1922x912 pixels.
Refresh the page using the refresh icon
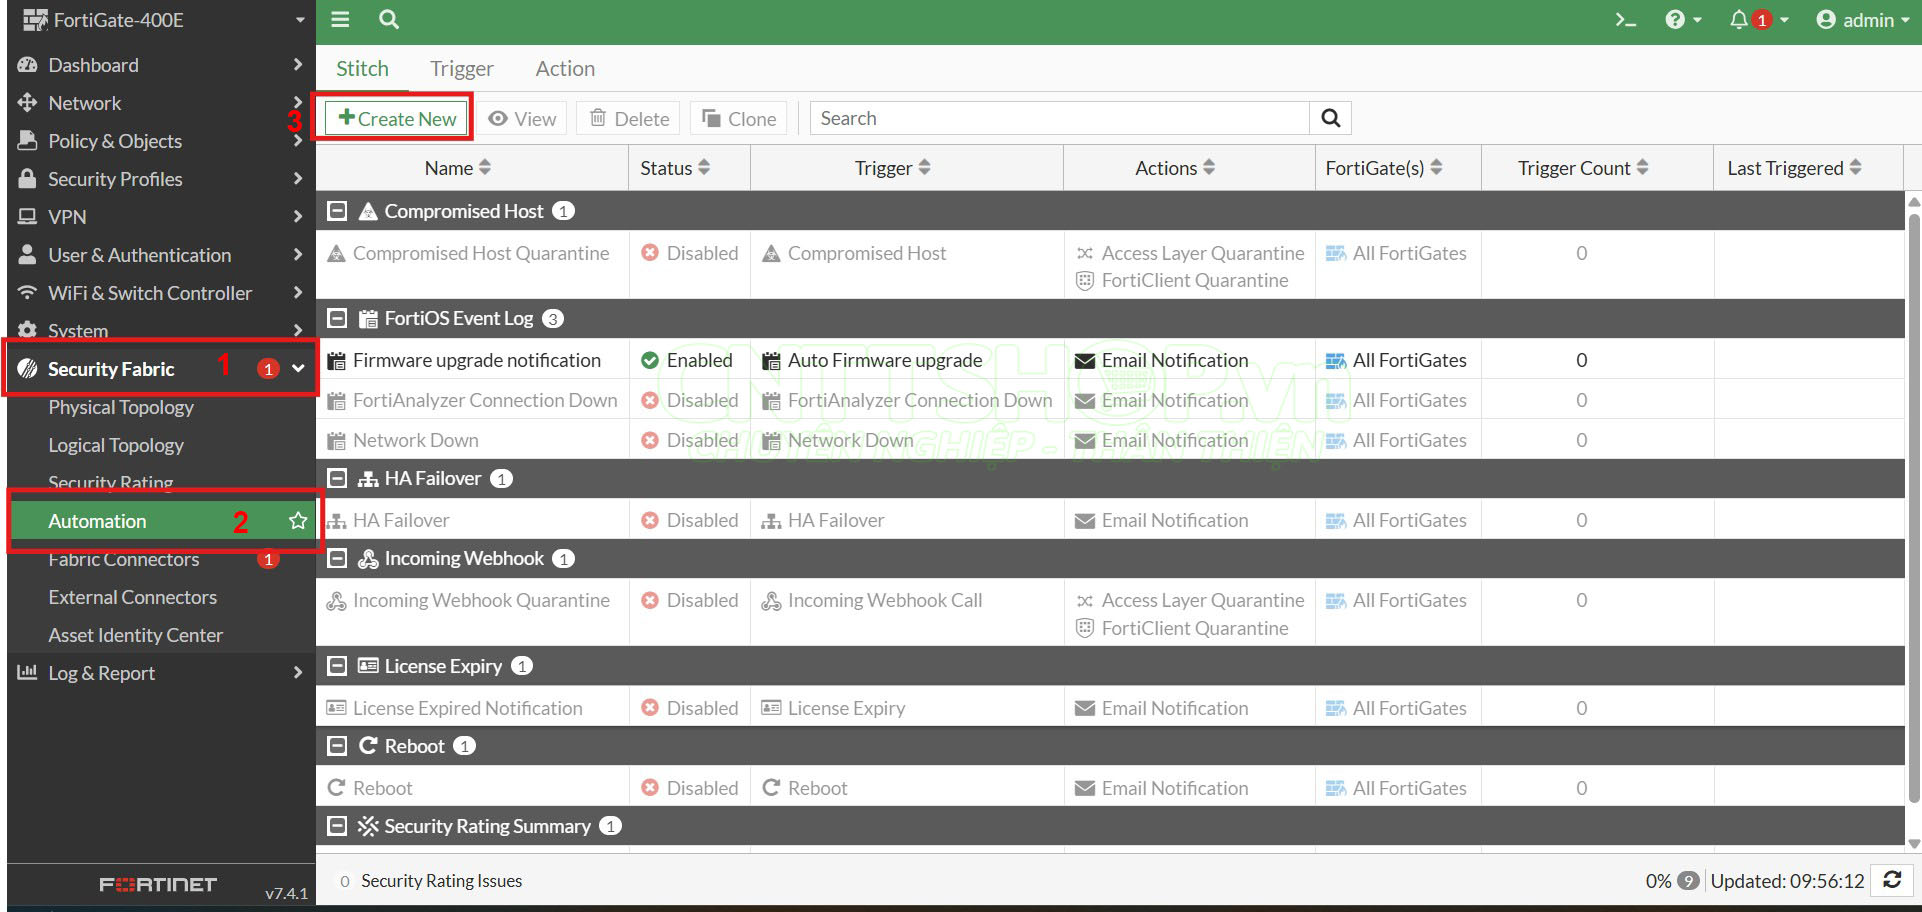1892,880
